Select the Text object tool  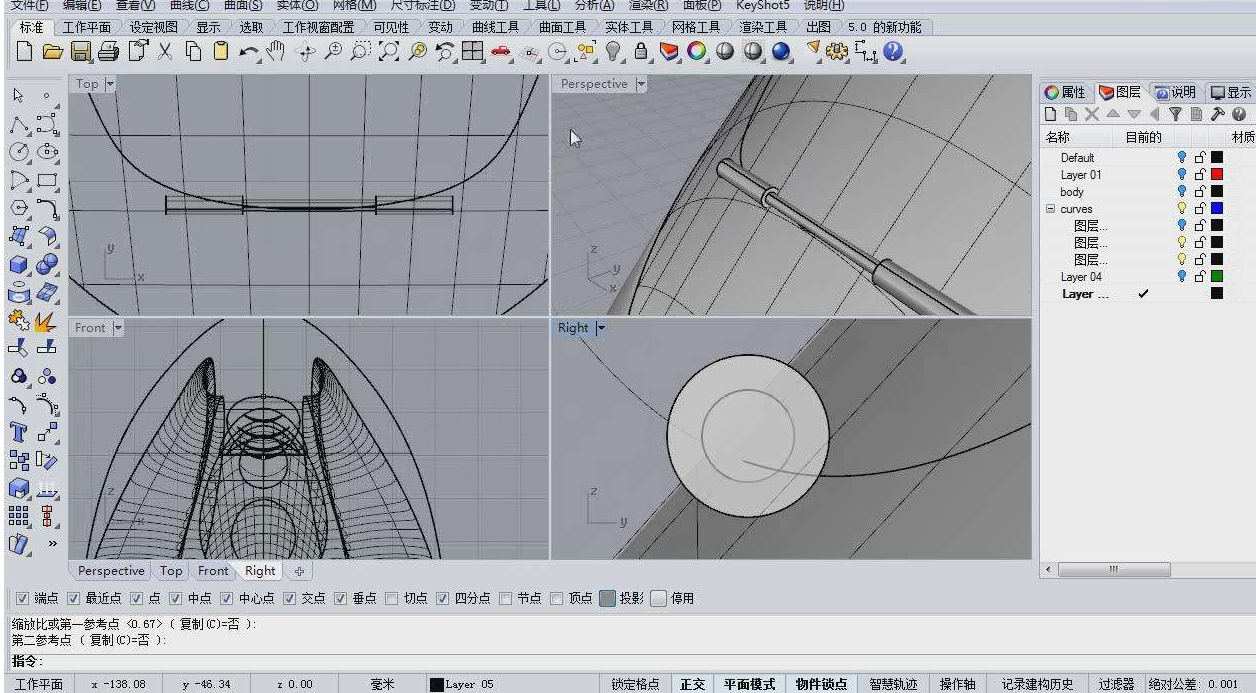click(x=18, y=431)
